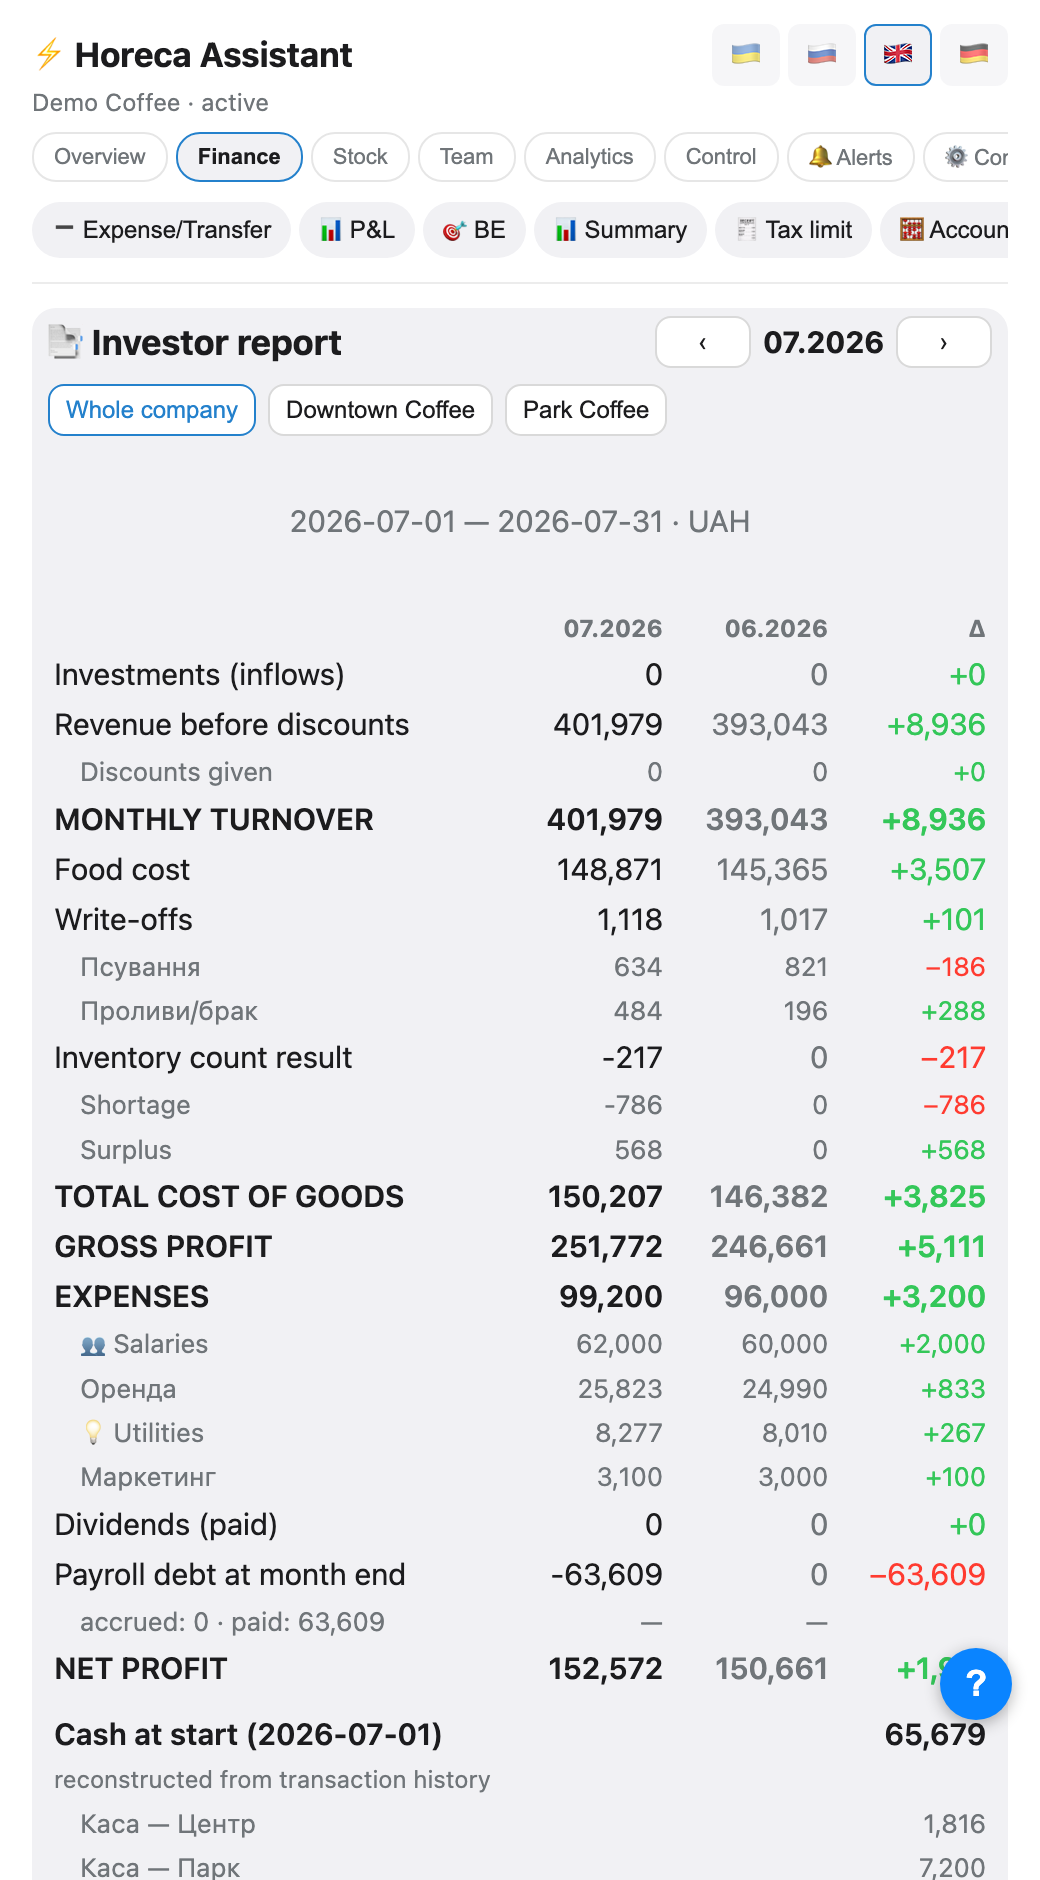Select the Russian flag language

(x=822, y=55)
